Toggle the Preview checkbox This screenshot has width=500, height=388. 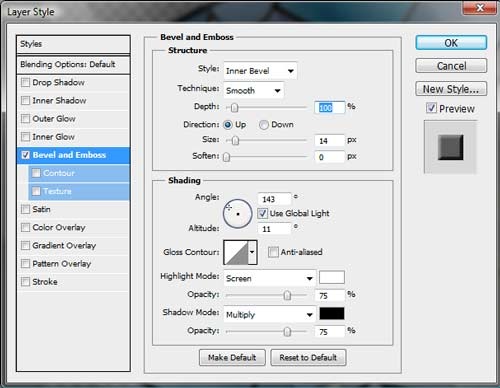pyautogui.click(x=431, y=108)
